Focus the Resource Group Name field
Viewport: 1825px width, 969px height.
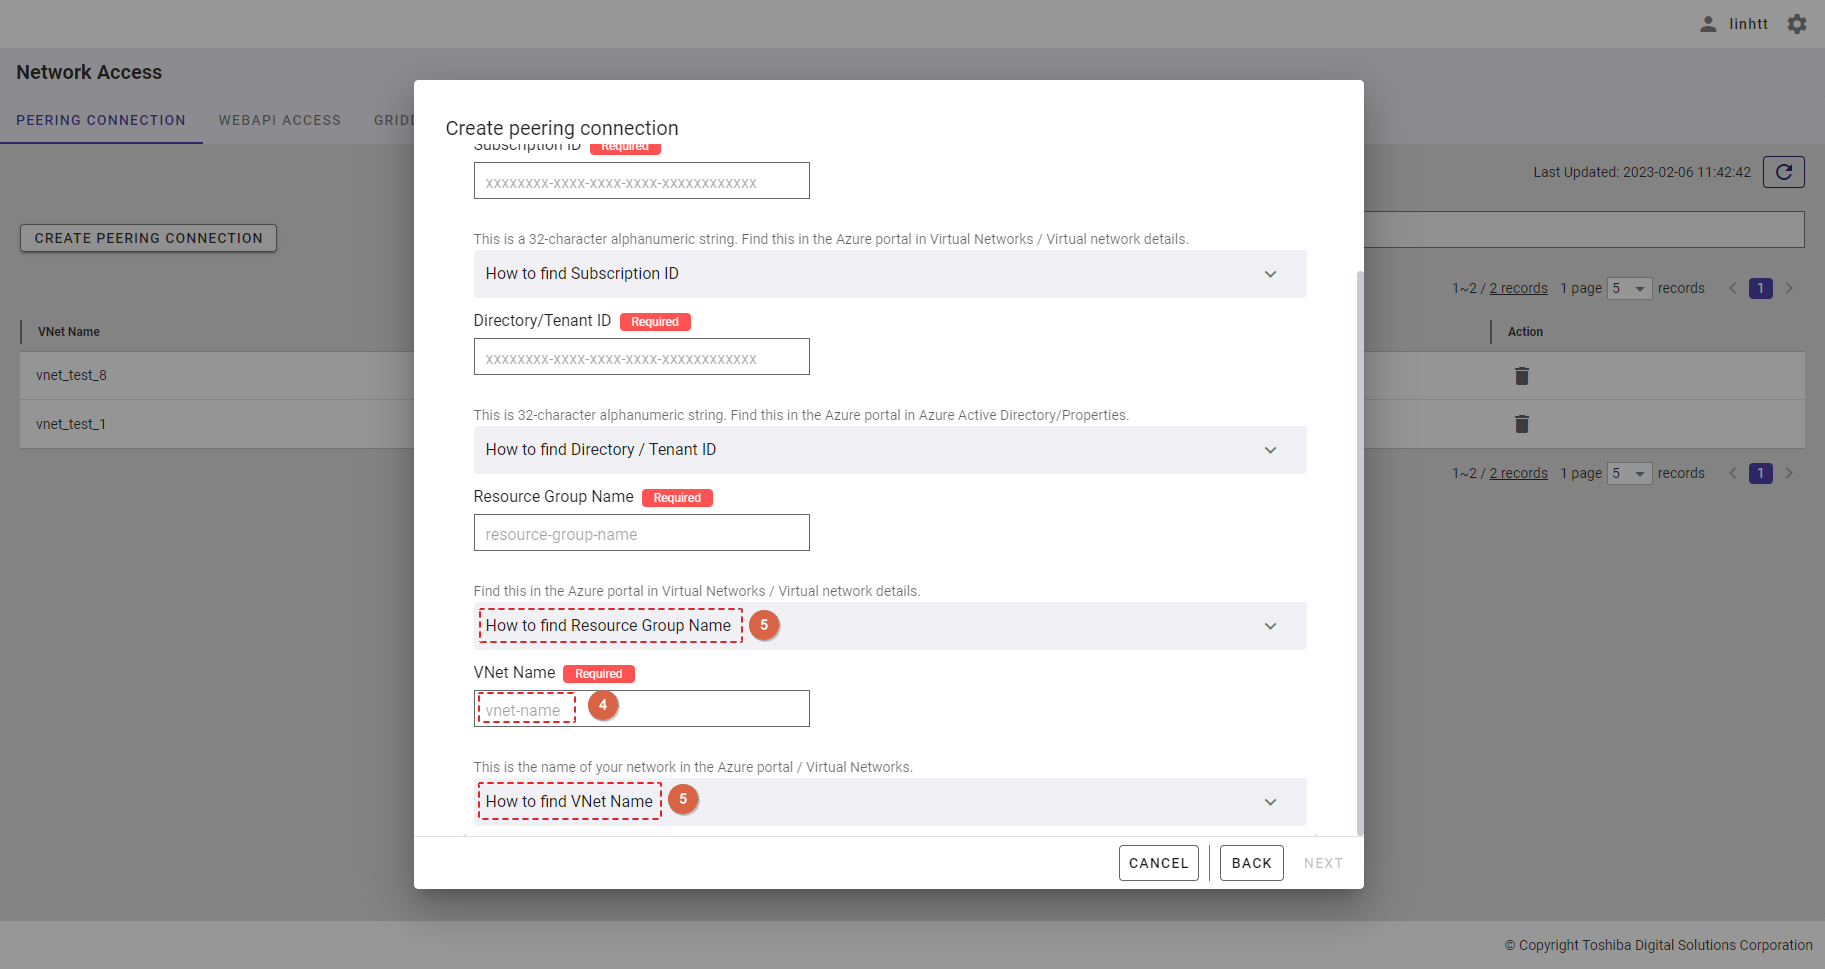641,533
